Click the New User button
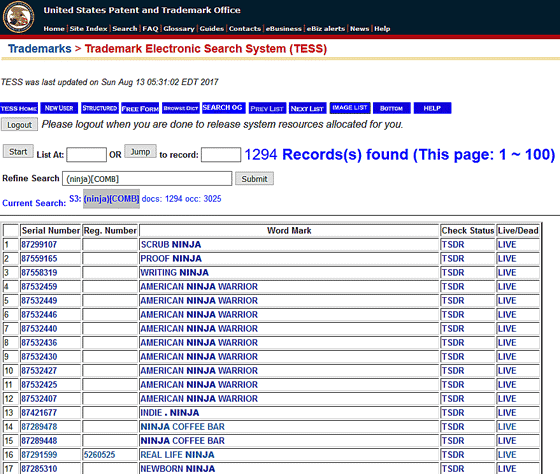560x474 pixels. coord(59,108)
